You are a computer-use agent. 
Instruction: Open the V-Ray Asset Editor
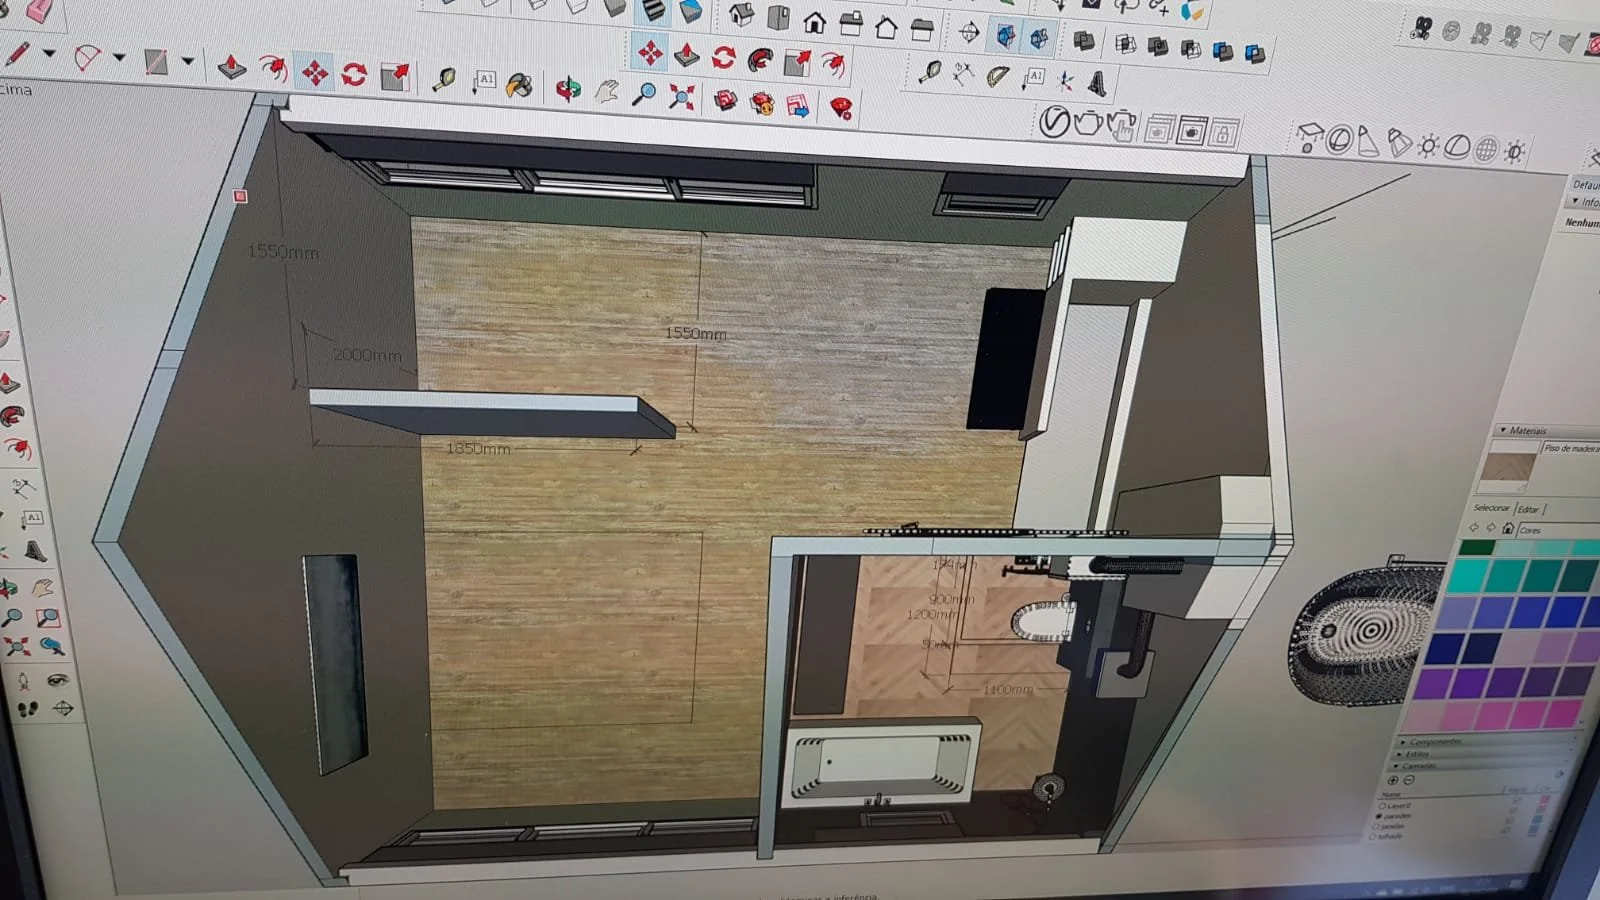1054,122
